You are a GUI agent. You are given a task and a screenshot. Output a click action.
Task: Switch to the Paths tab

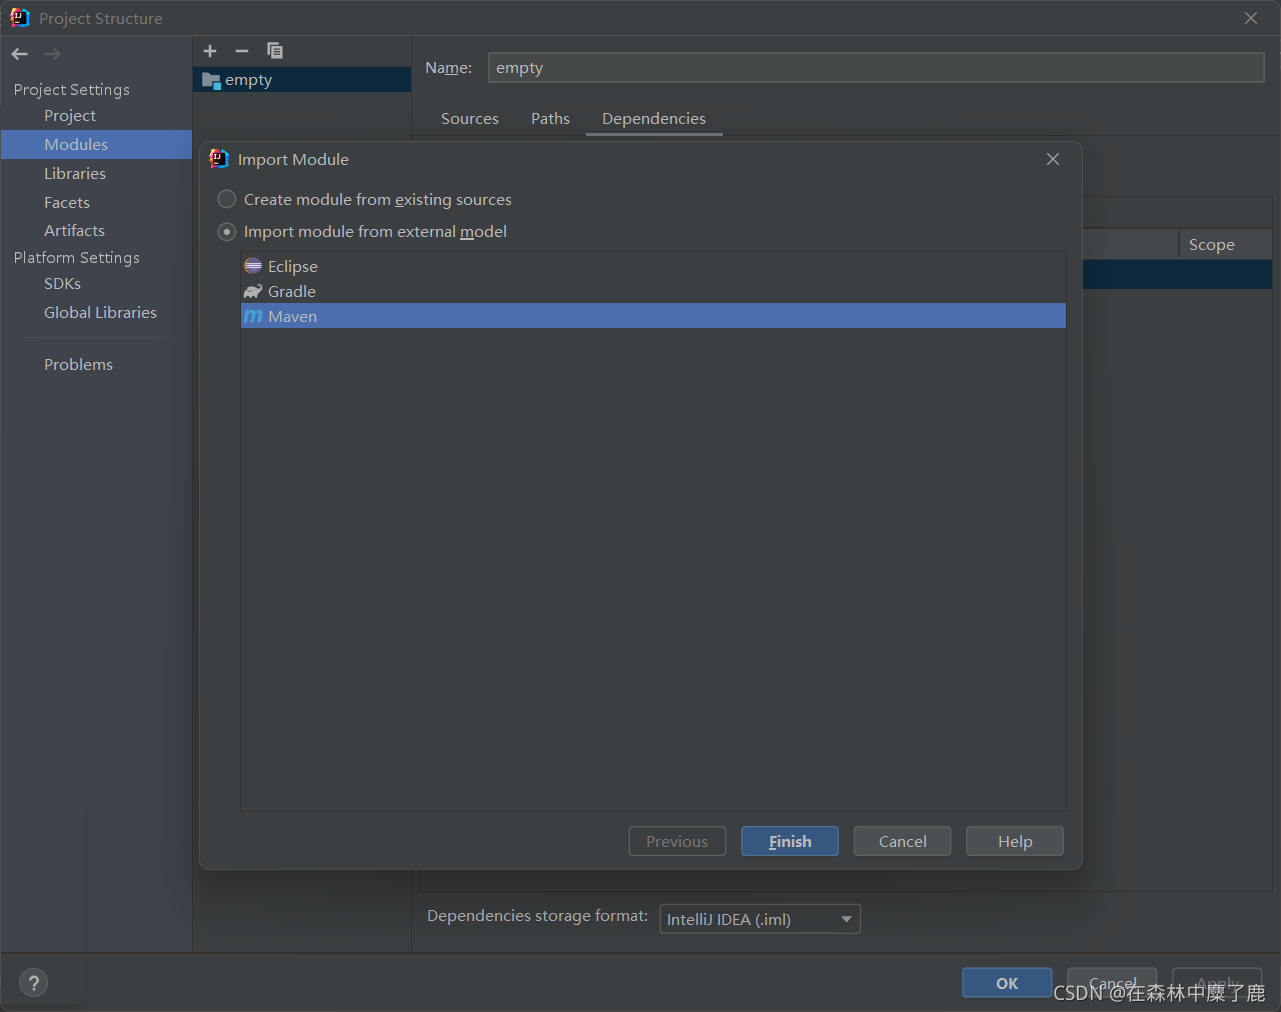coord(550,118)
